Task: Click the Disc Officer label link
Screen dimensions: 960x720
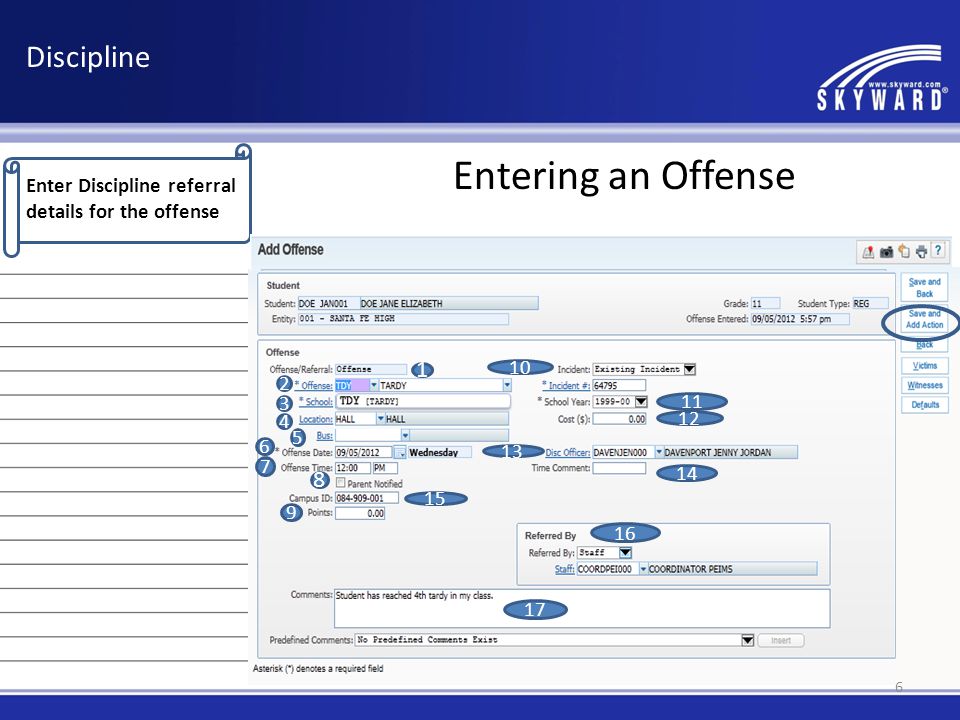Action: pyautogui.click(x=568, y=452)
